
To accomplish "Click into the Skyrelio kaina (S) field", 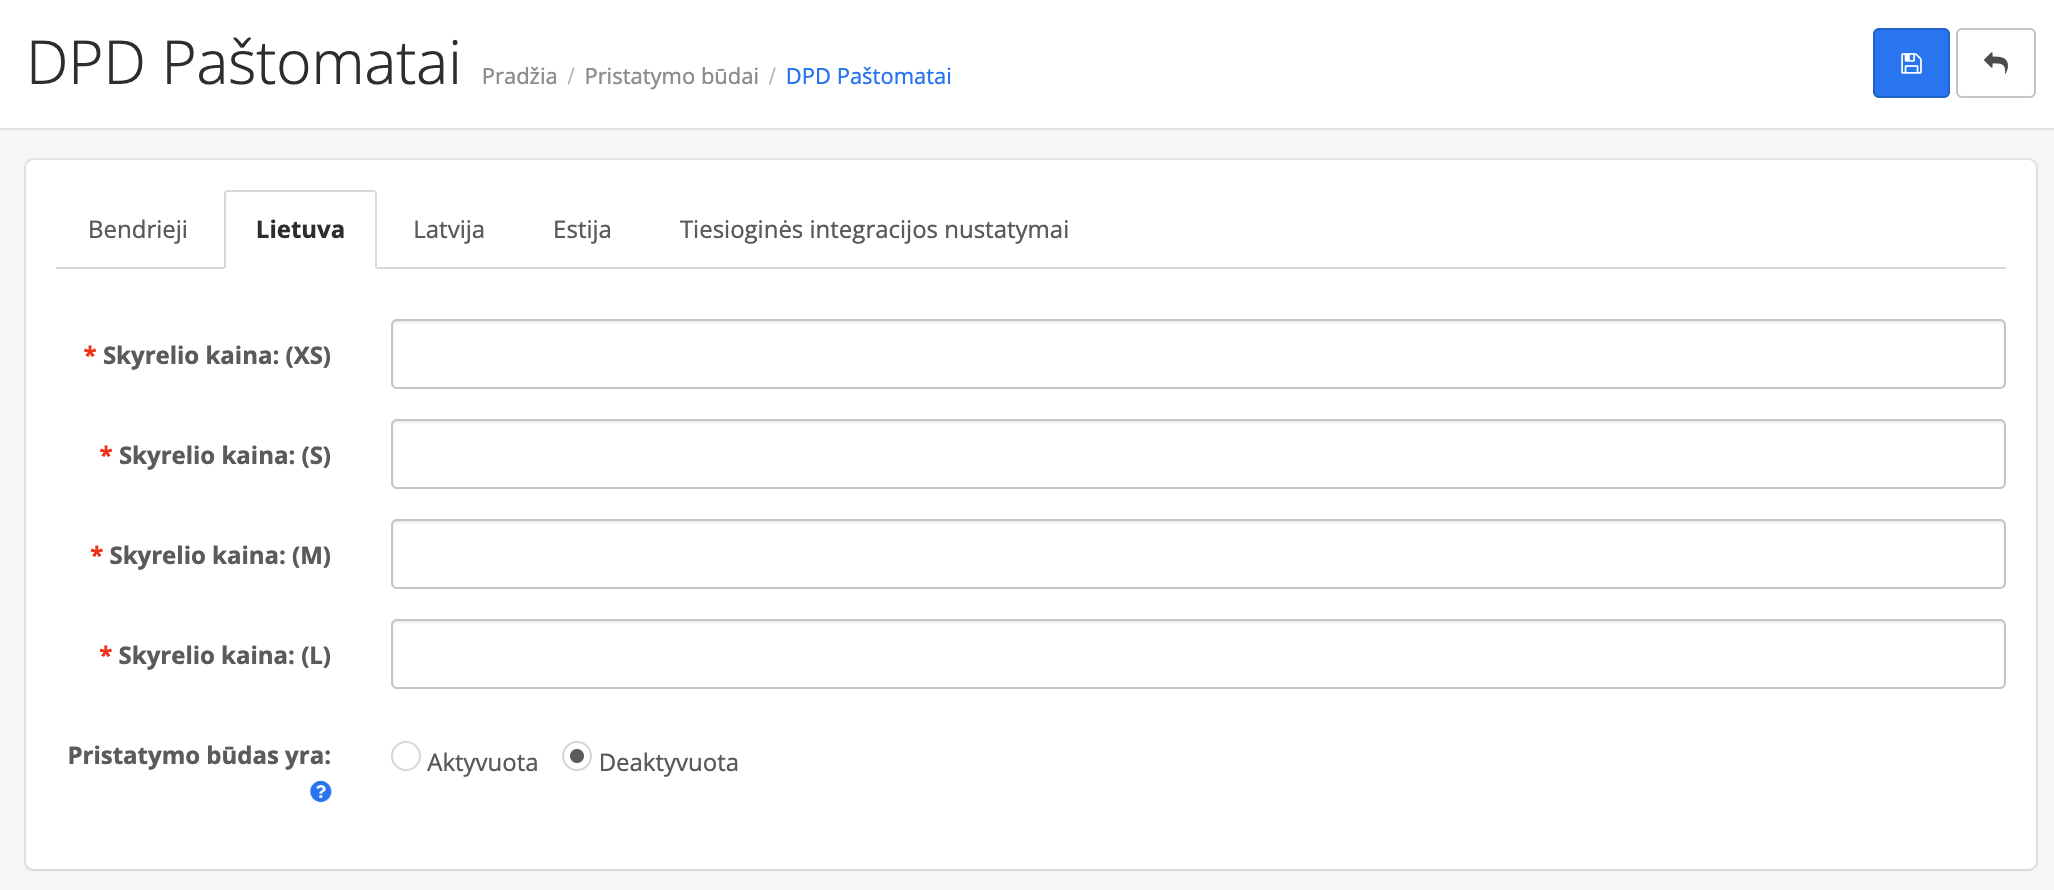I will tap(1197, 454).
